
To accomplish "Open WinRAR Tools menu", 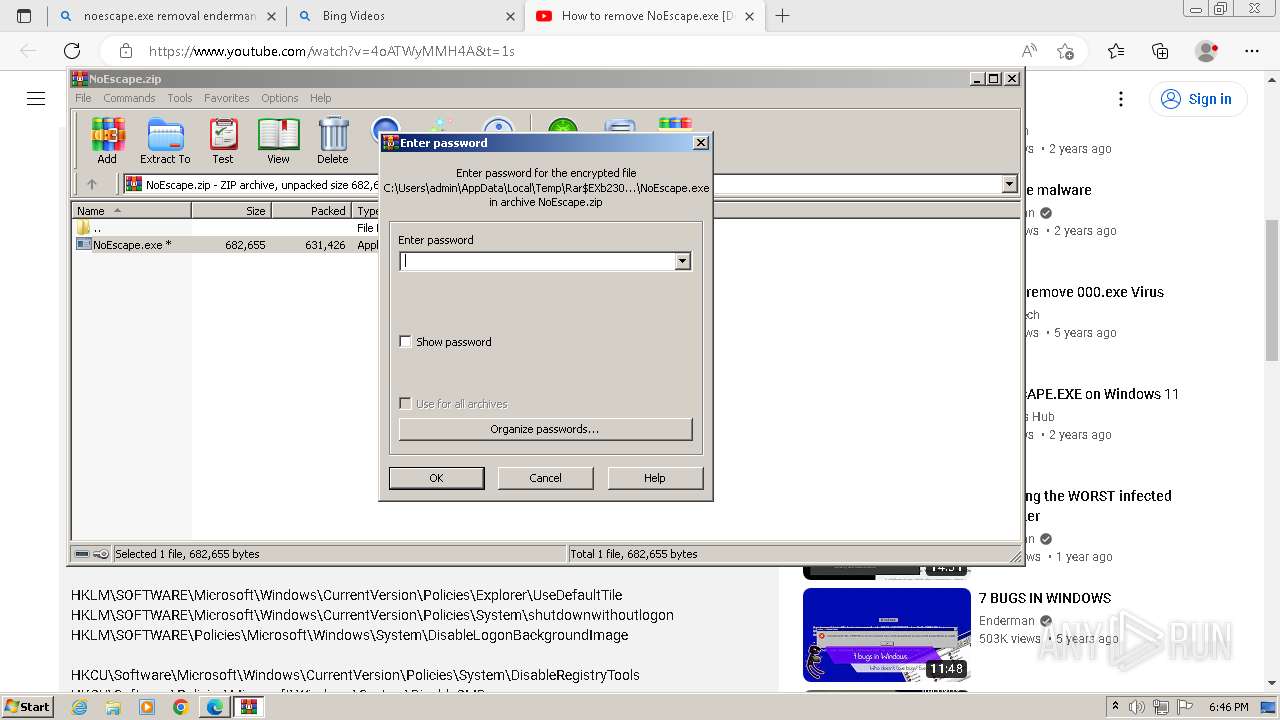I will pyautogui.click(x=180, y=98).
